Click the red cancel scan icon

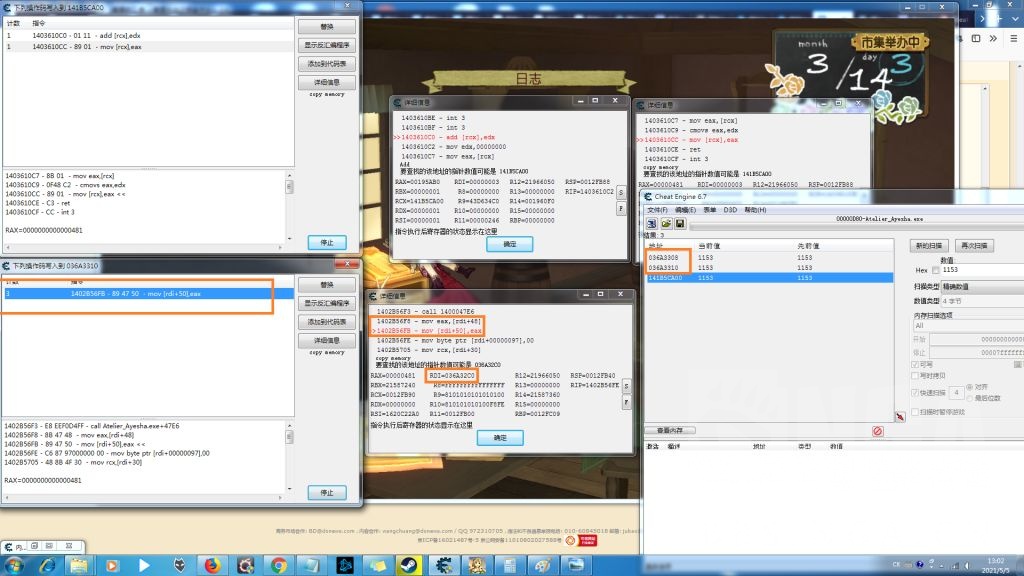876,432
